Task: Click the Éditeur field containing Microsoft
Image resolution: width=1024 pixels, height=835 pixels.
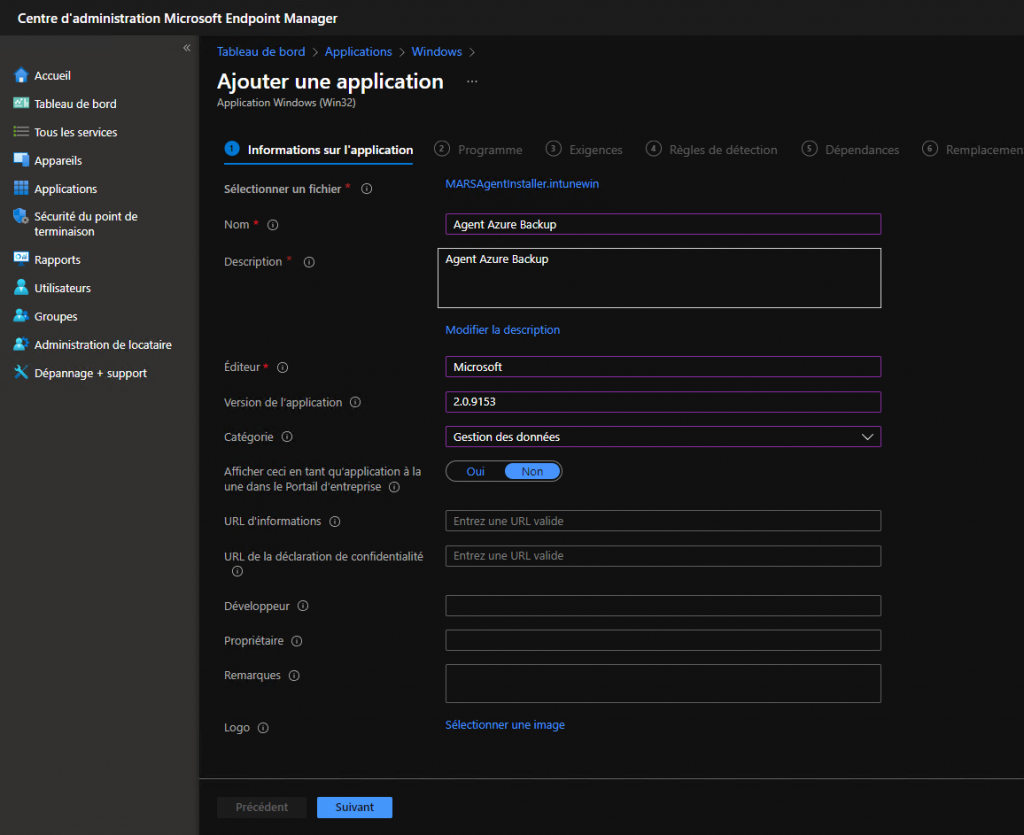Action: click(x=663, y=367)
